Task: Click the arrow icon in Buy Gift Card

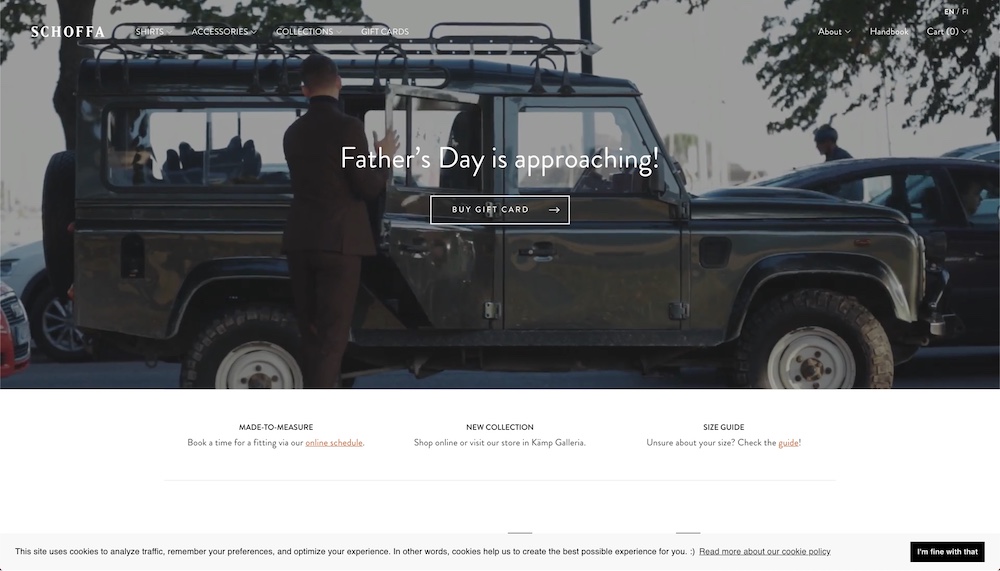Action: (x=554, y=210)
